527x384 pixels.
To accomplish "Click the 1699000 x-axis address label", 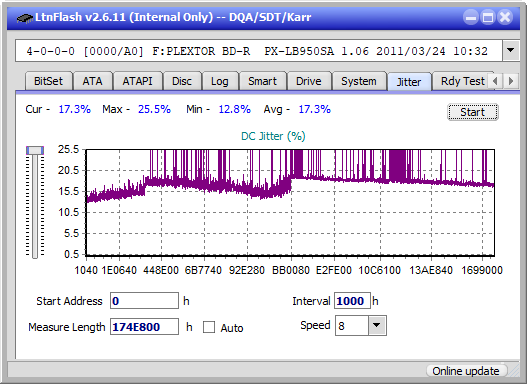I will click(482, 270).
